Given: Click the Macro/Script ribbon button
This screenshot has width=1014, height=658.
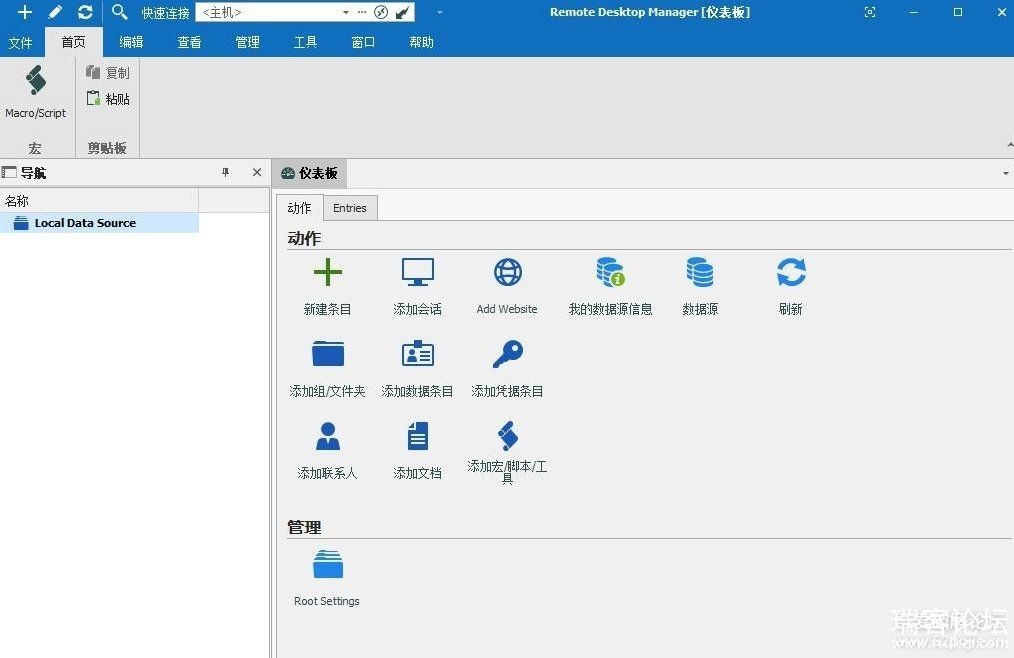Looking at the screenshot, I should pyautogui.click(x=36, y=92).
